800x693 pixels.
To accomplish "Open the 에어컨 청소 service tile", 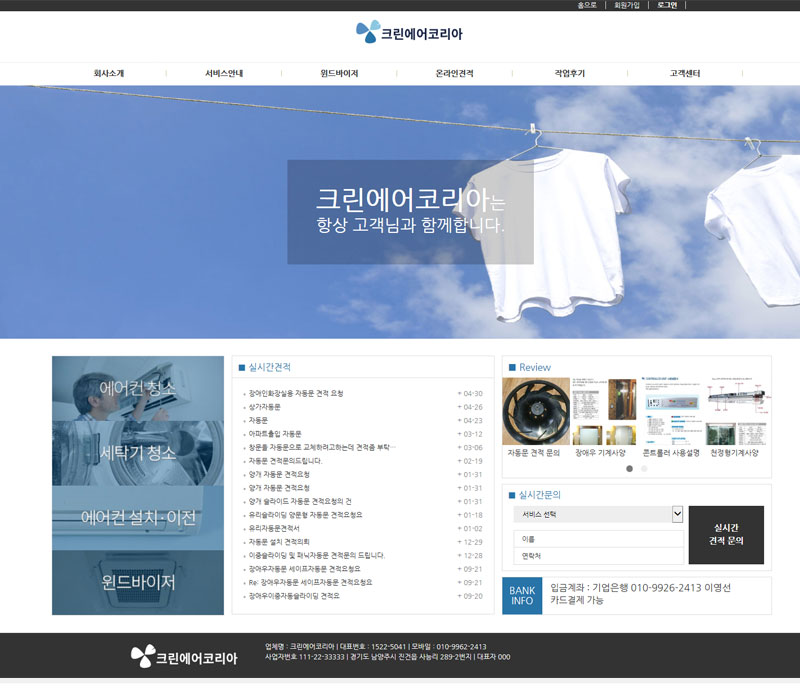I will pyautogui.click(x=138, y=388).
